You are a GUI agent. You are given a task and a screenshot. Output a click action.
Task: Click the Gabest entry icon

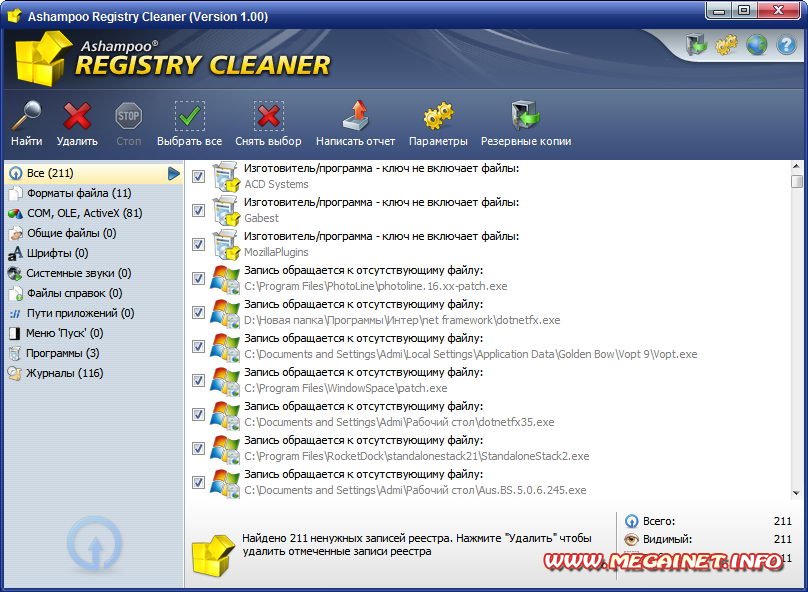pyautogui.click(x=226, y=211)
